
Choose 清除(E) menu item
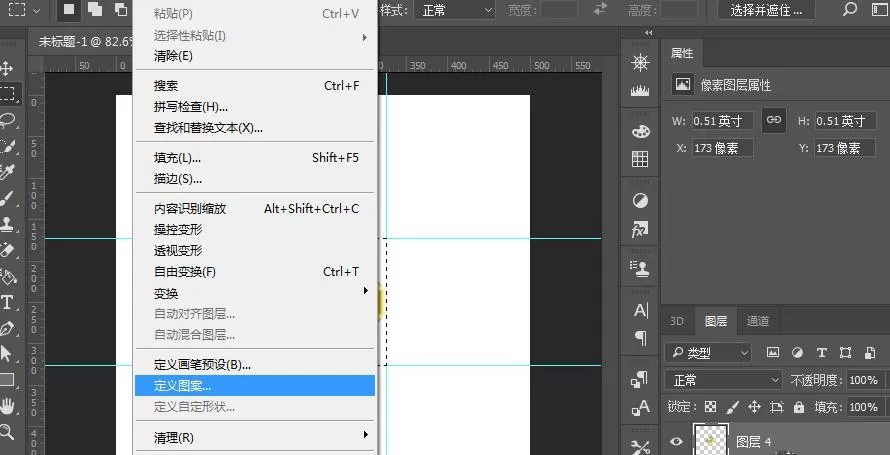pos(254,56)
